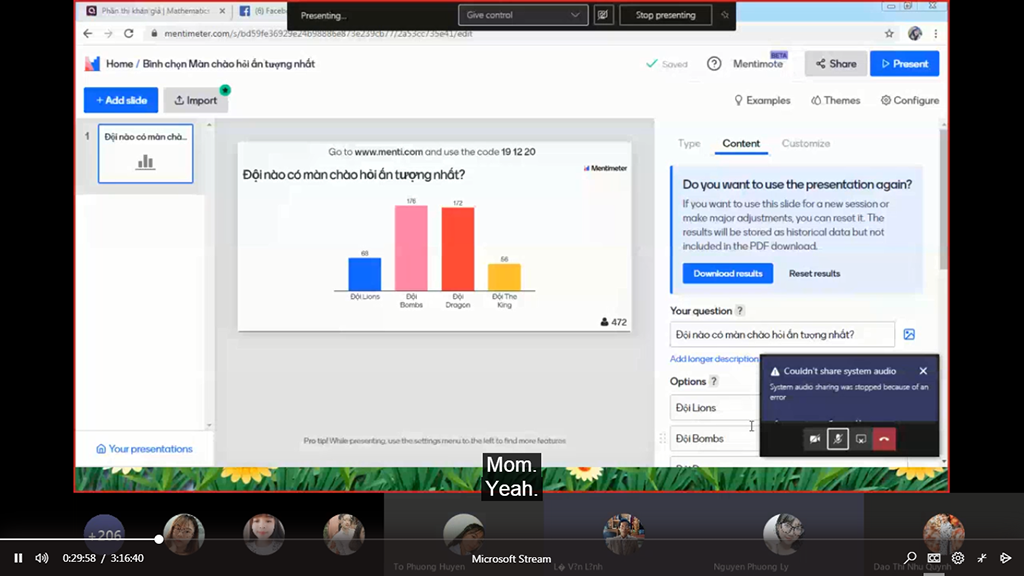Click Download results button
This screenshot has width=1024, height=576.
tap(728, 274)
